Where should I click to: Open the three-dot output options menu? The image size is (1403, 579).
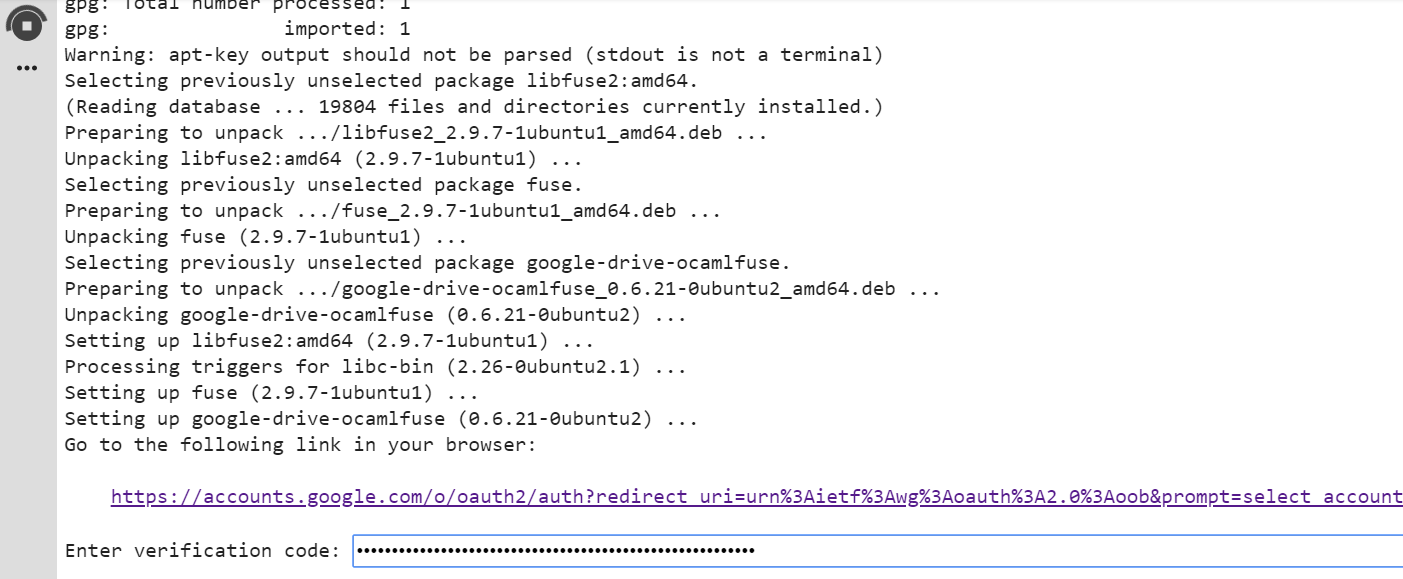click(27, 68)
